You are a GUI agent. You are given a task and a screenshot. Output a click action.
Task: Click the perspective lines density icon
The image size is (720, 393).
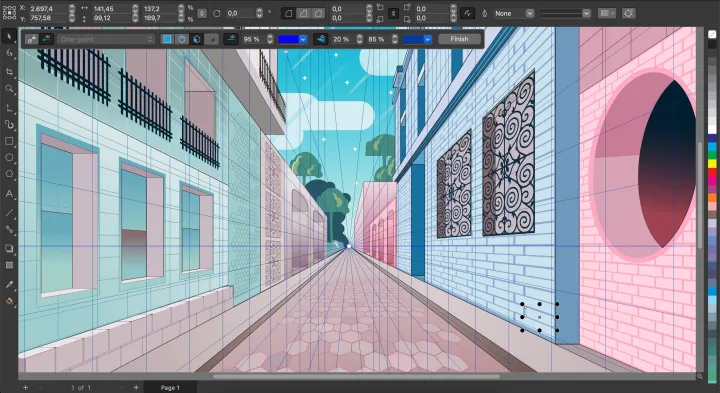coord(321,39)
